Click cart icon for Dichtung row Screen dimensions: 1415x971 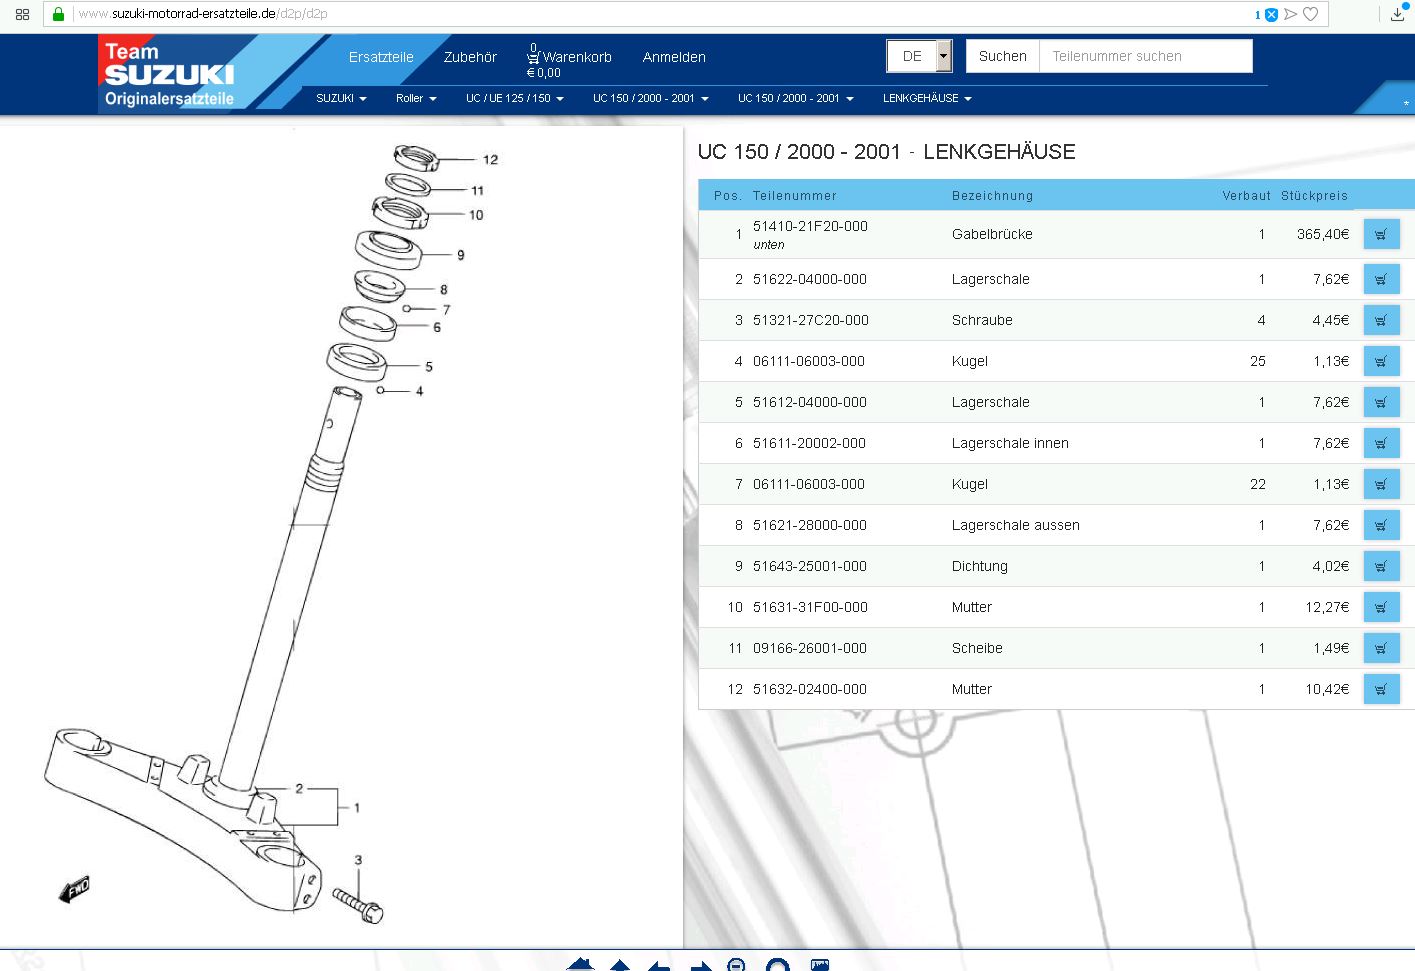click(1381, 567)
